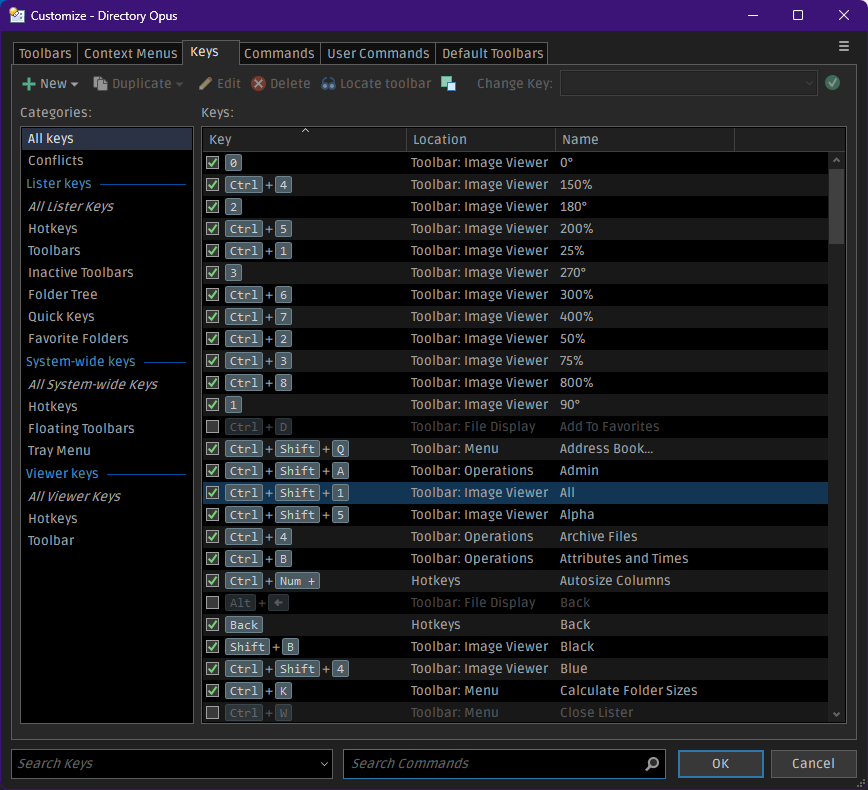The height and width of the screenshot is (790, 868).
Task: Click the keys list scrollbar thumb
Action: (x=836, y=206)
